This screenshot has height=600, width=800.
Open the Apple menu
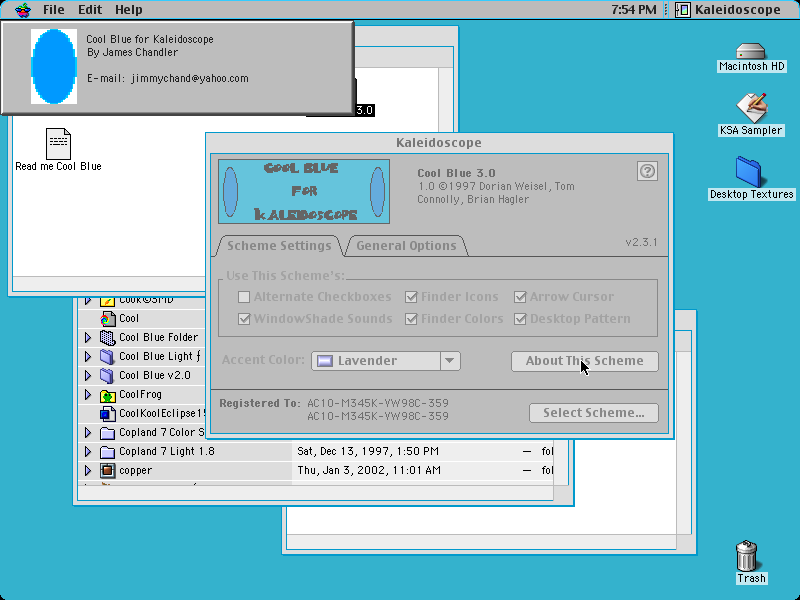[x=23, y=10]
